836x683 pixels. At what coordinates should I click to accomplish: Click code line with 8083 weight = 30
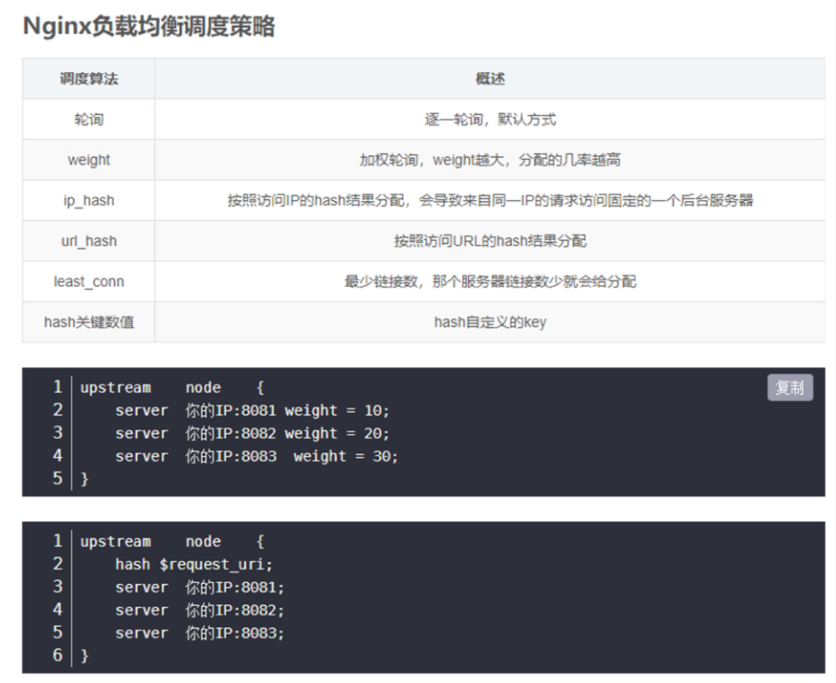point(256,456)
